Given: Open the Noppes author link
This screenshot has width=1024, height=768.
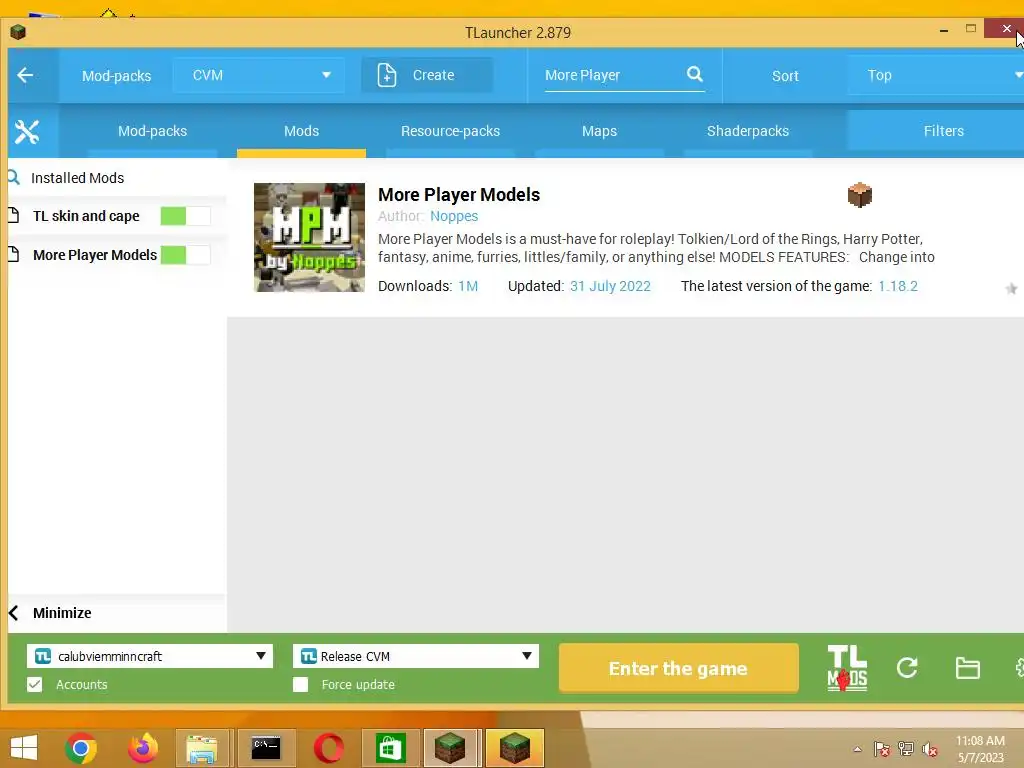Looking at the screenshot, I should click(454, 216).
